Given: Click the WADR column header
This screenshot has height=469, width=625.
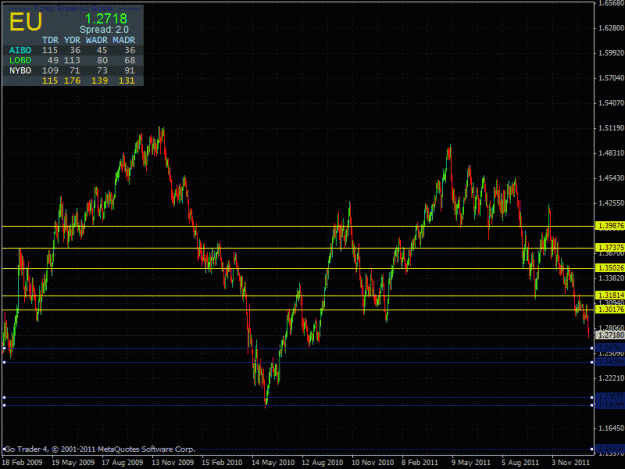Looking at the screenshot, I should (96, 40).
